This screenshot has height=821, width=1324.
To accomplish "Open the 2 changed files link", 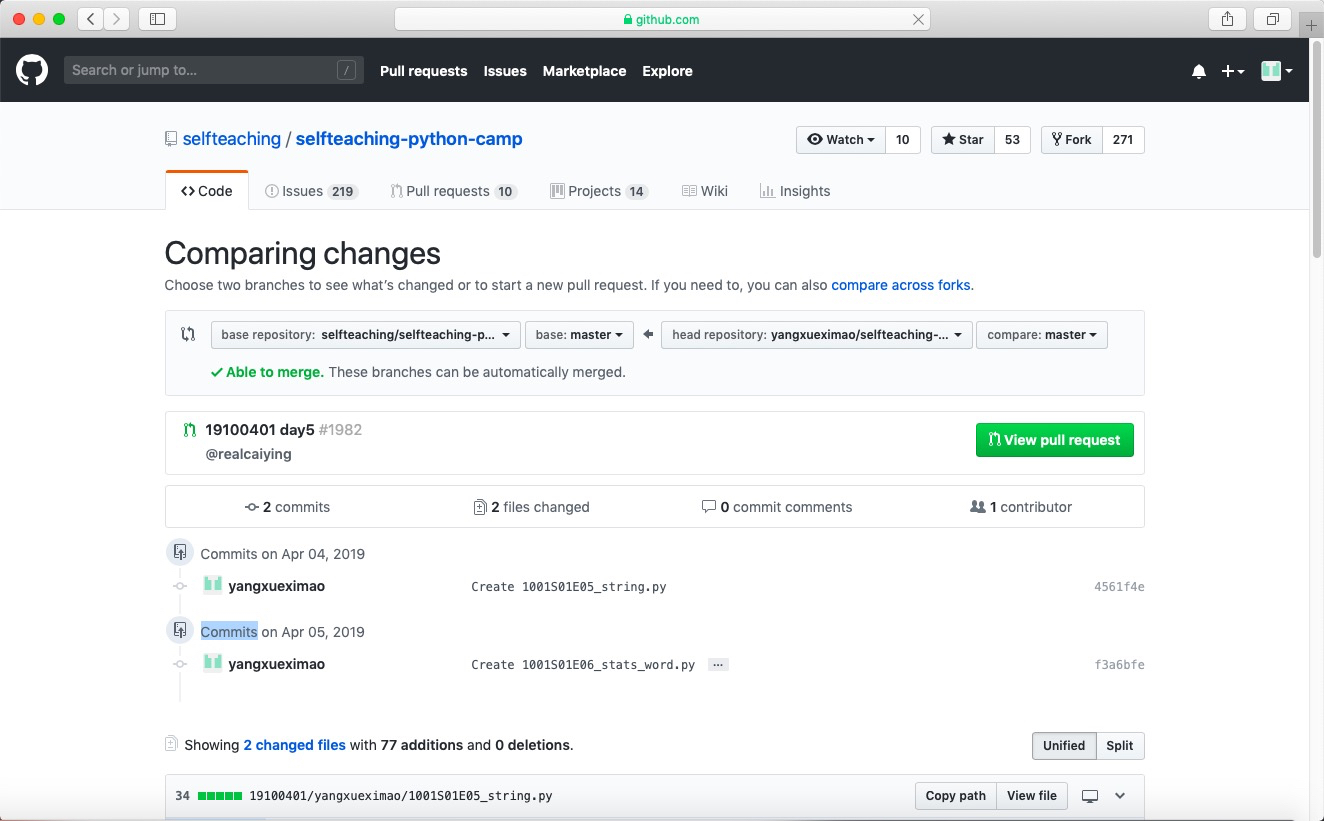I will pos(295,745).
